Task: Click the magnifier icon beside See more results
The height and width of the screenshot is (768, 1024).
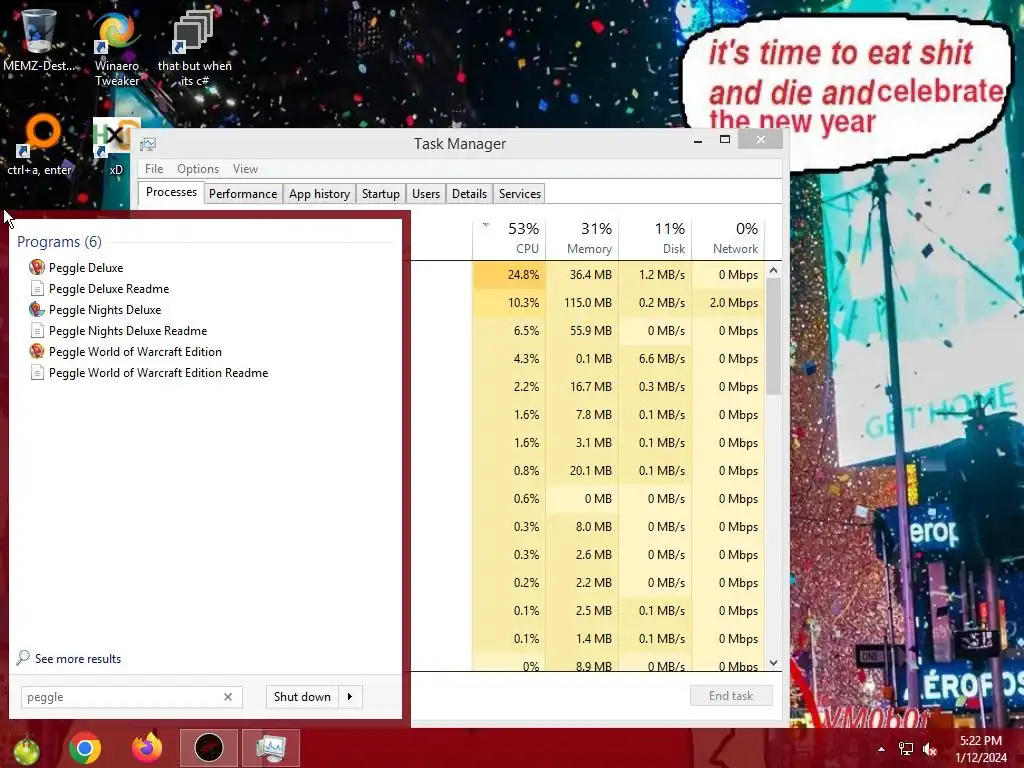Action: click(23, 658)
